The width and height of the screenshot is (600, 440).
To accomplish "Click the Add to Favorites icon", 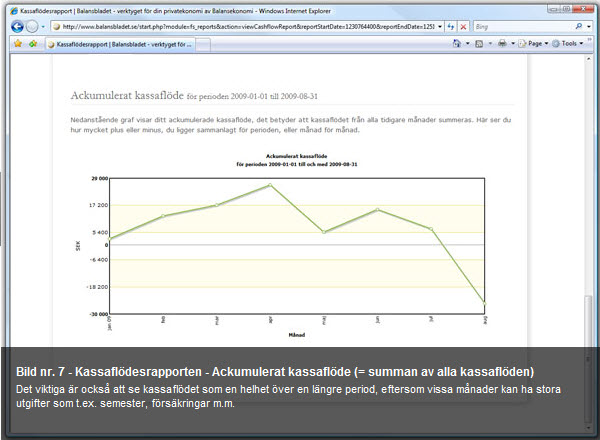I will pos(33,44).
